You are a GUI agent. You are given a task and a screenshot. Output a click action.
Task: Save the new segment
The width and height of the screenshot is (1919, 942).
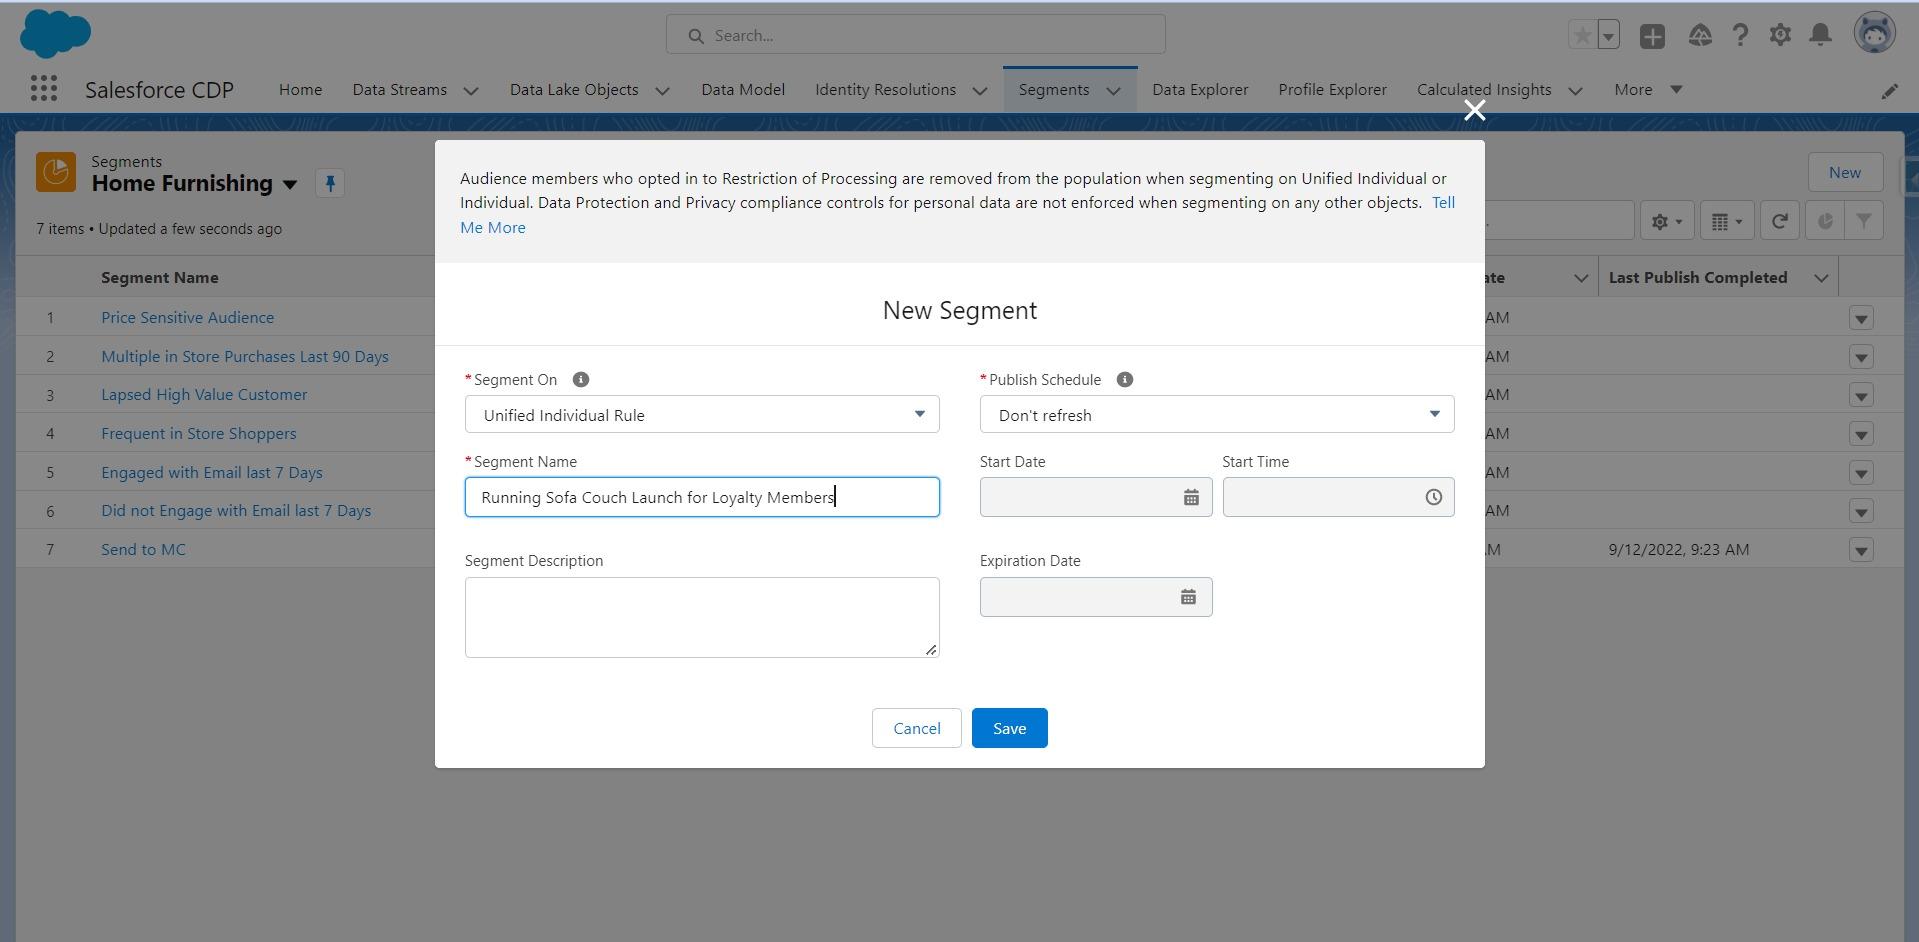coord(1009,728)
